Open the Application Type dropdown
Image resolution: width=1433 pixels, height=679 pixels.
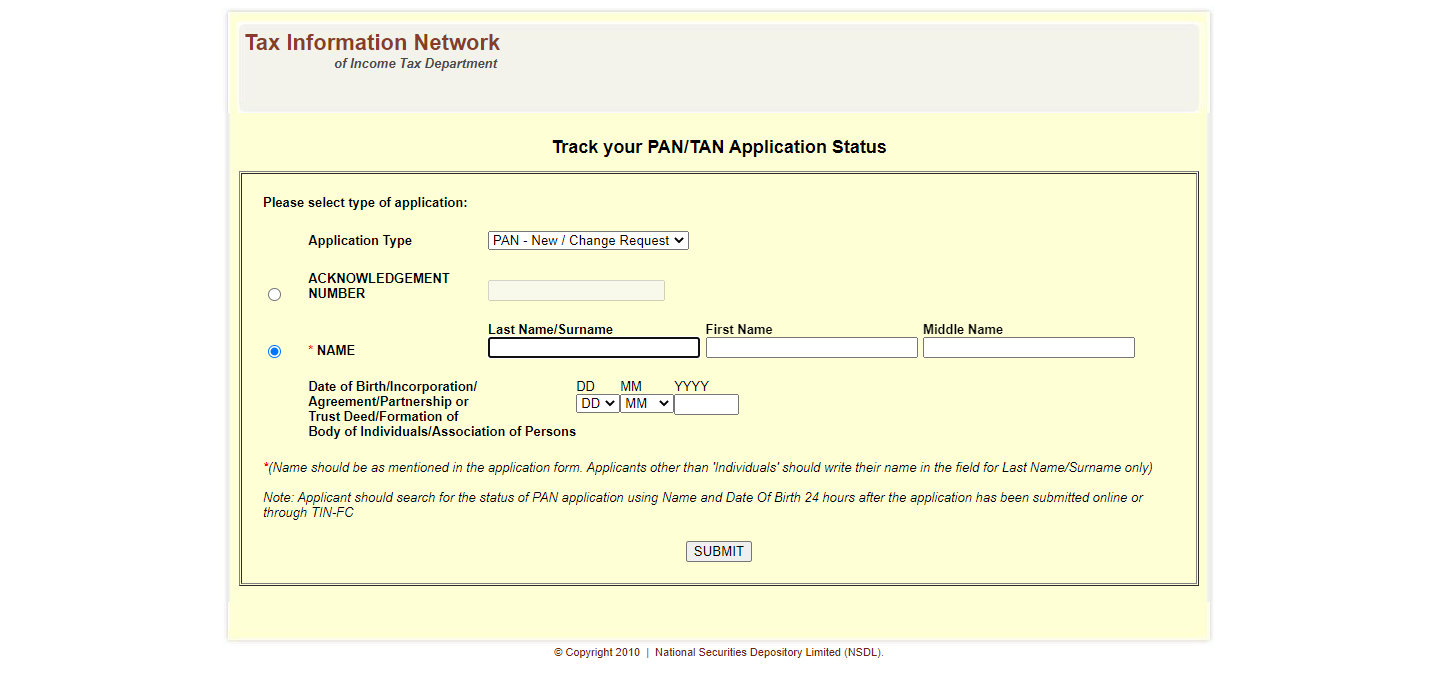[588, 241]
